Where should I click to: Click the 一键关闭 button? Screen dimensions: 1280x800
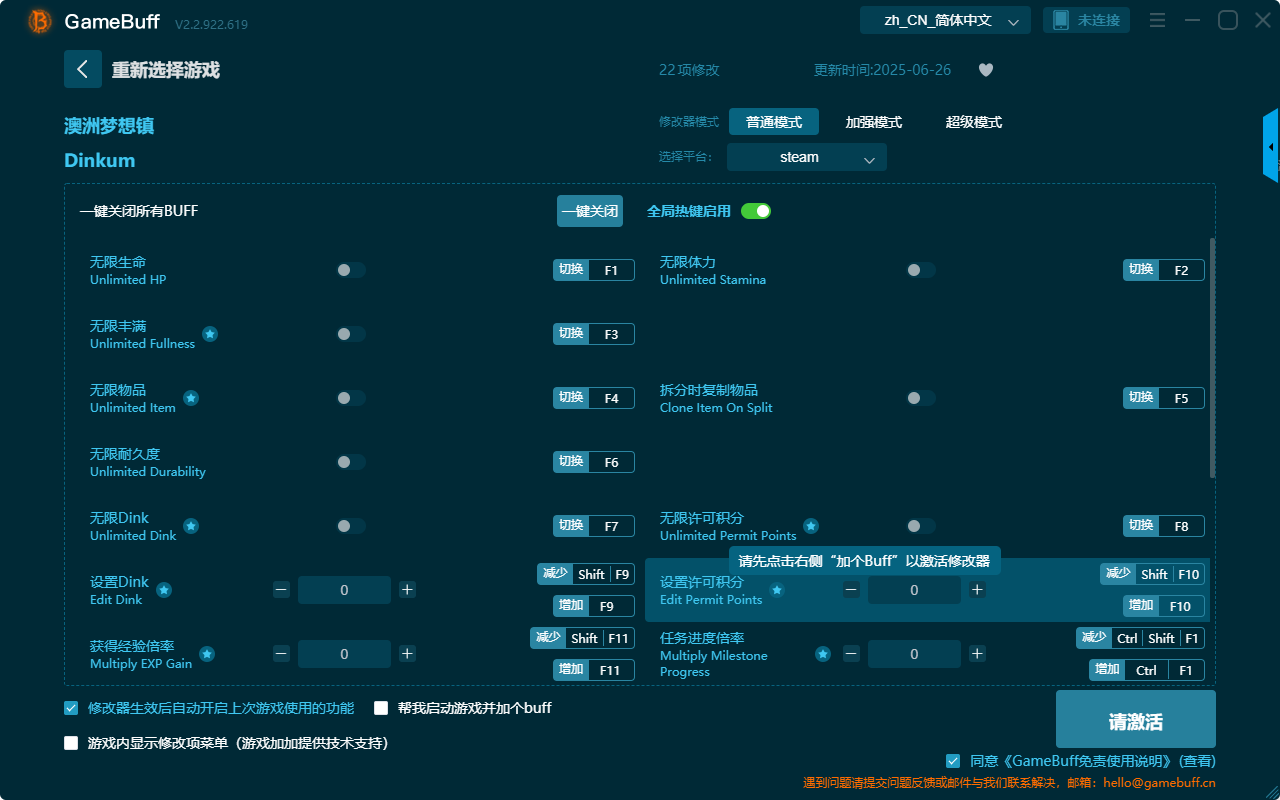(590, 211)
